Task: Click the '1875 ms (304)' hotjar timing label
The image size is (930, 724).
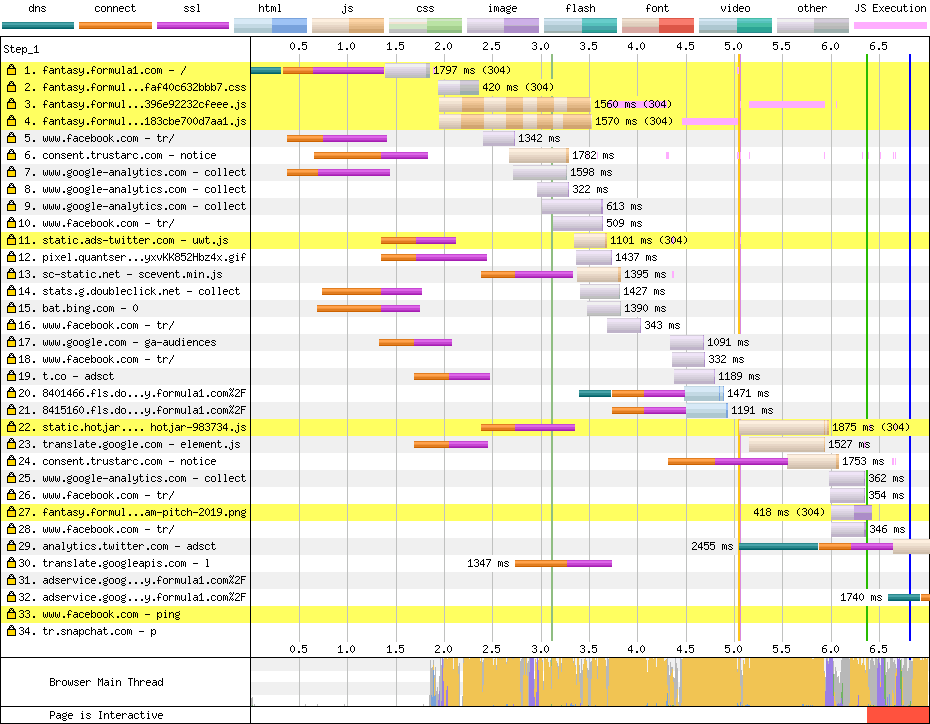Action: pyautogui.click(x=871, y=428)
